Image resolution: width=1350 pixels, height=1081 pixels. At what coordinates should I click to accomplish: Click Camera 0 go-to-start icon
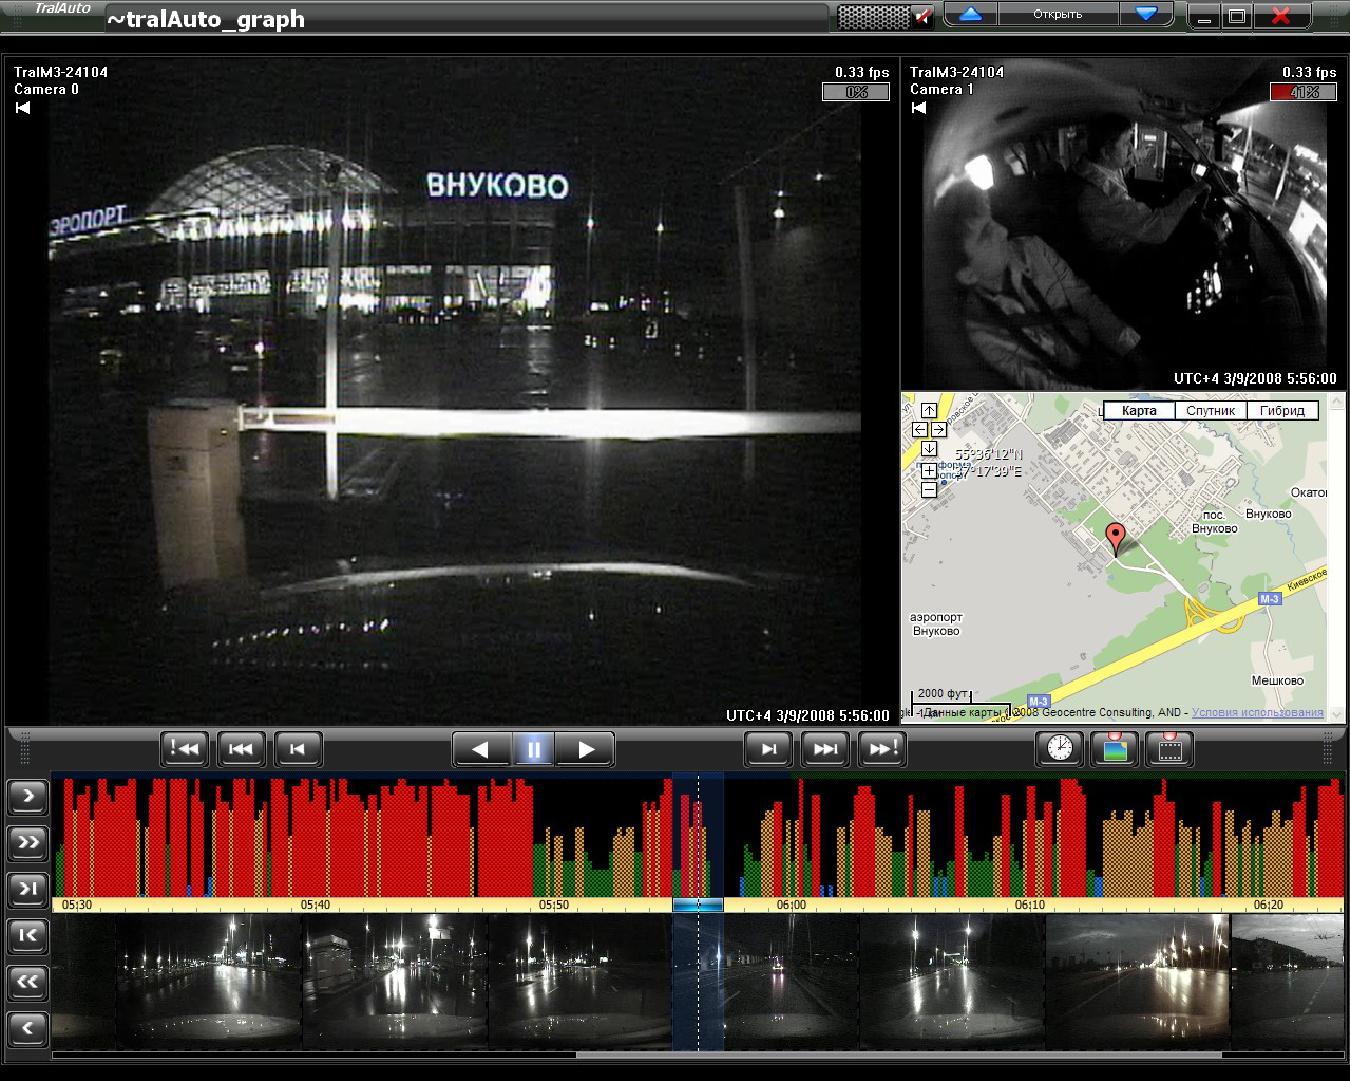(23, 108)
